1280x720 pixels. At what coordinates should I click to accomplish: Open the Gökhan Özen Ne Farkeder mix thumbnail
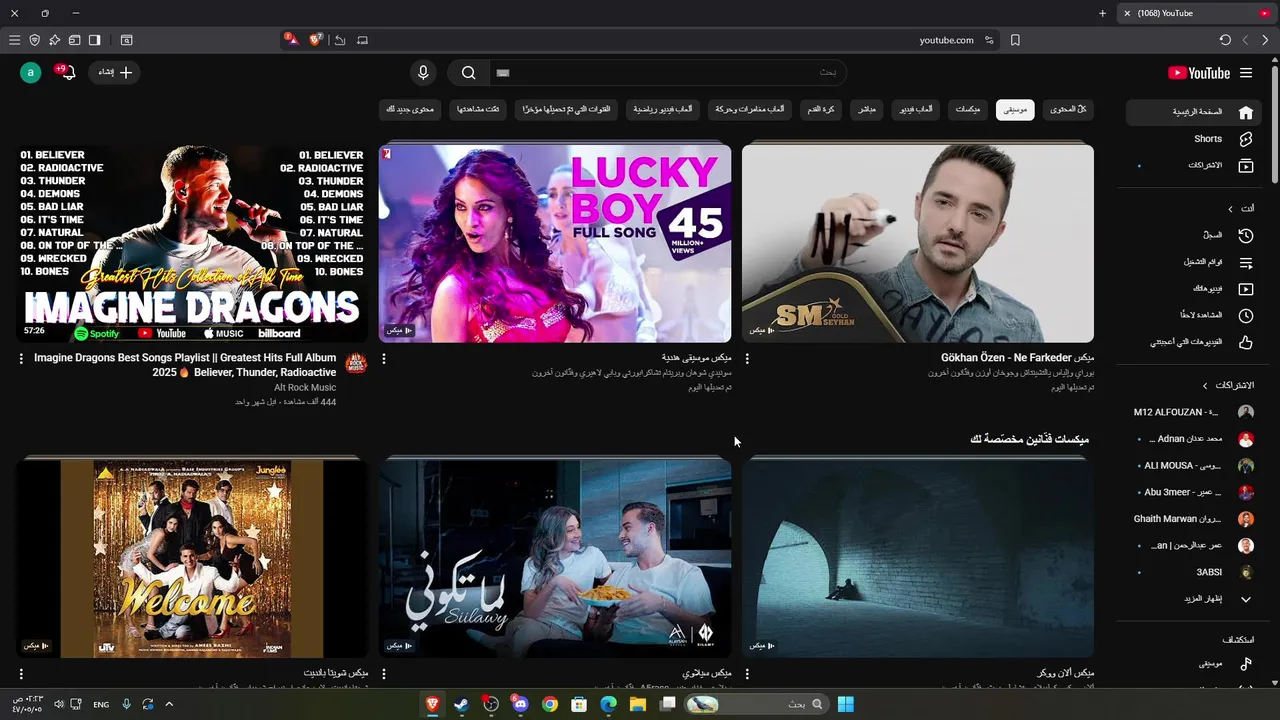click(918, 243)
